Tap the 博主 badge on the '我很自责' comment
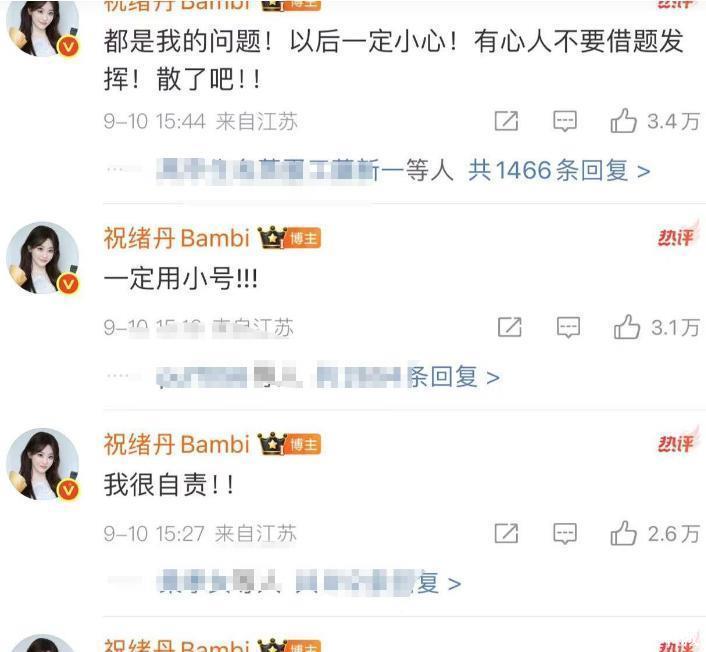The image size is (706, 652). point(303,445)
